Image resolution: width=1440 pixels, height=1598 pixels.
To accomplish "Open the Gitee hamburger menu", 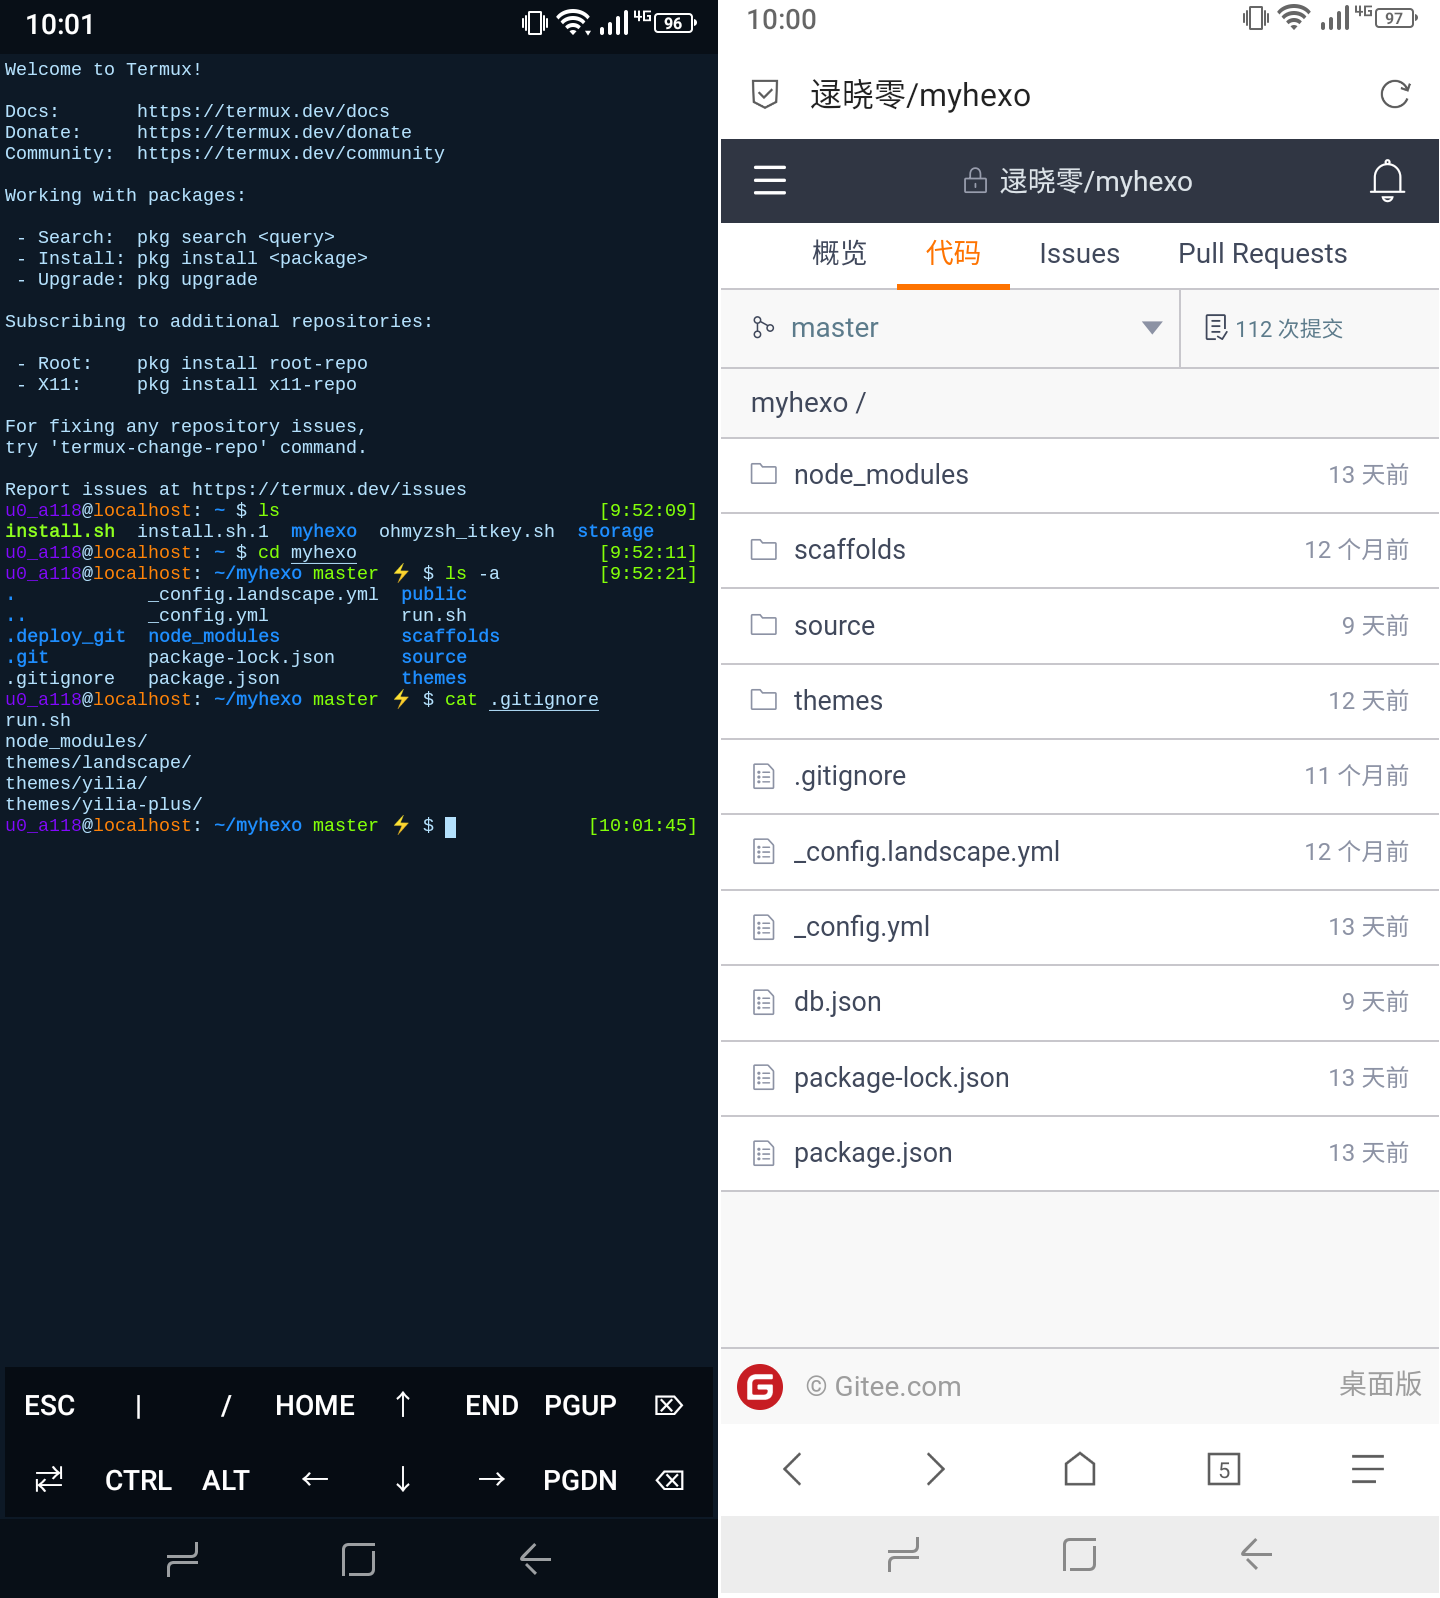I will [x=769, y=180].
